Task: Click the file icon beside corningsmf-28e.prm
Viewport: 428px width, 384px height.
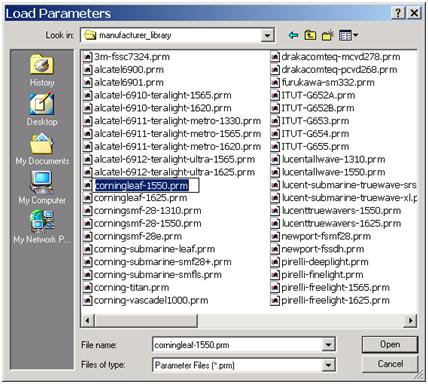Action: point(87,236)
